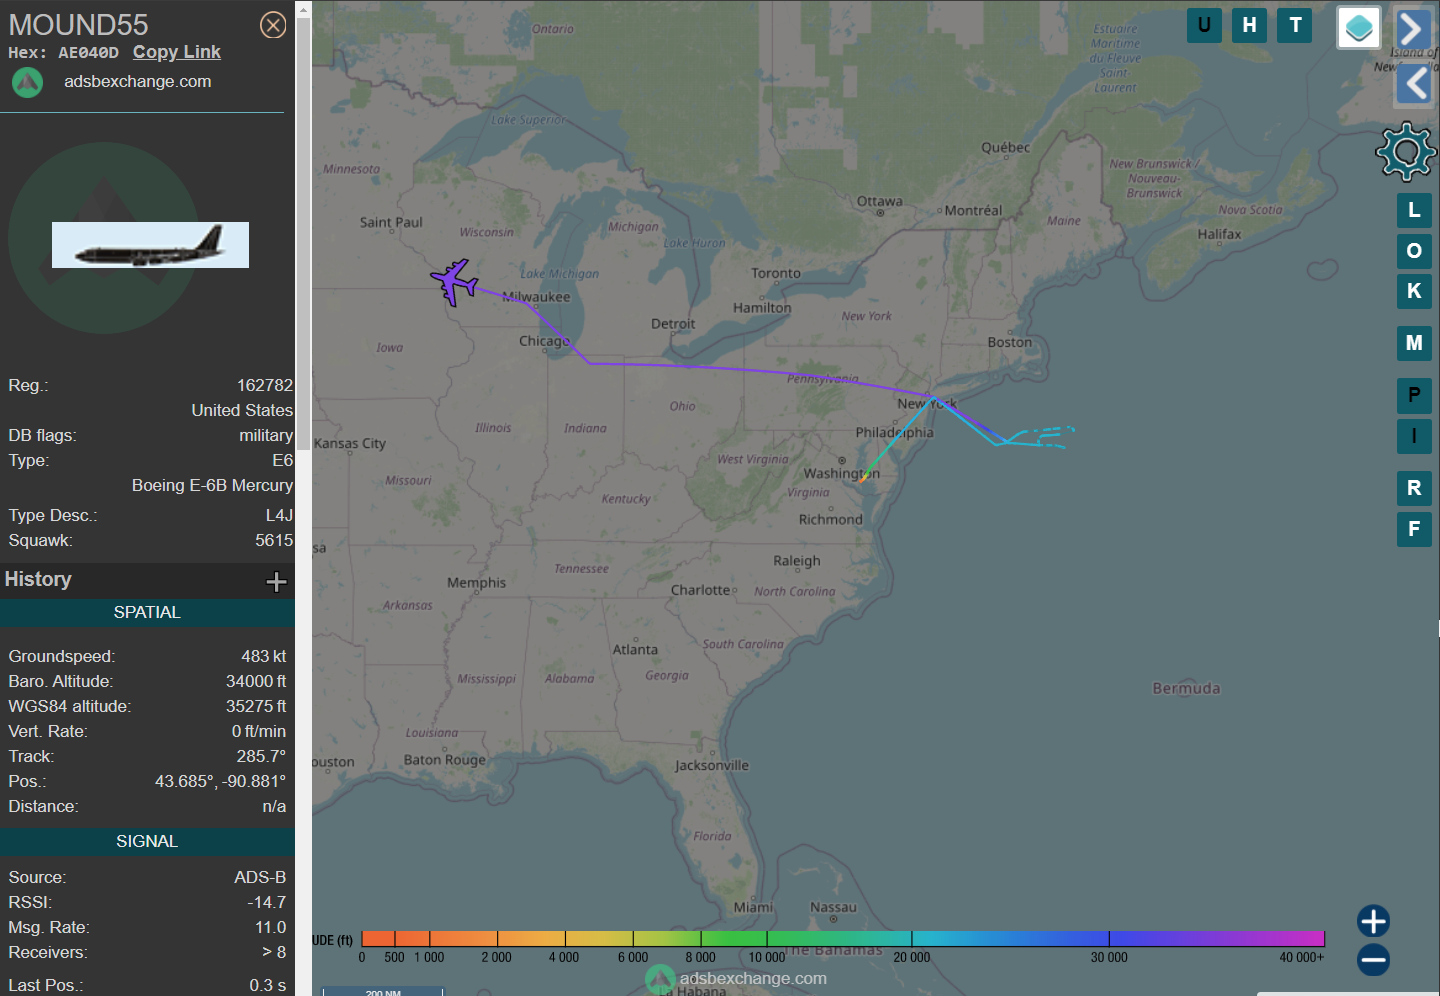Toggle the O map button

[x=1414, y=251]
